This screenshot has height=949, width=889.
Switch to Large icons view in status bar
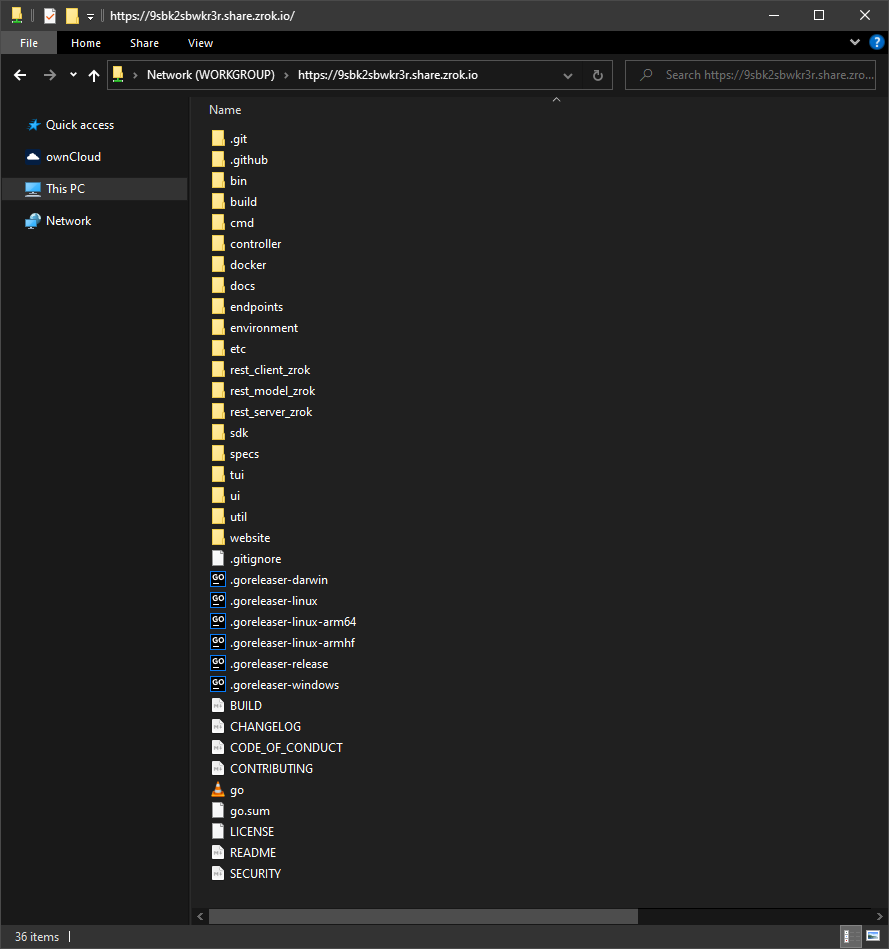pyautogui.click(x=873, y=936)
